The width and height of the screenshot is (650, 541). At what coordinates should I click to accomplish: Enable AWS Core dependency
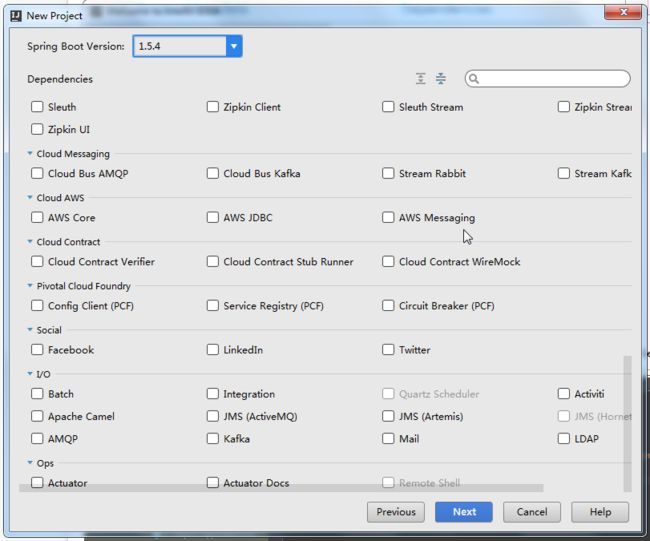[37, 217]
